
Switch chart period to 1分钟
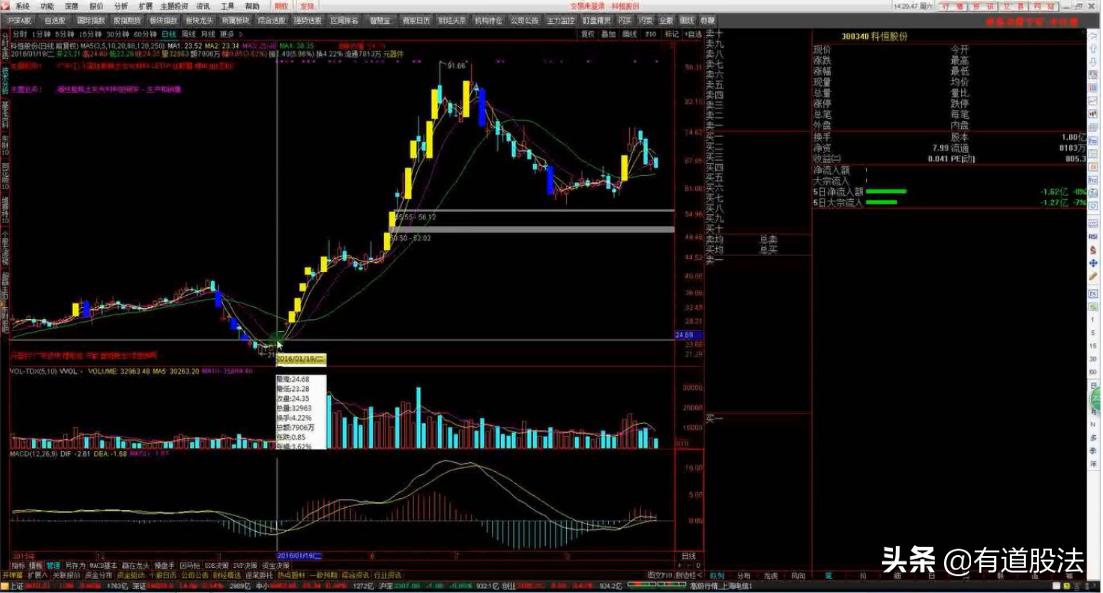click(x=42, y=34)
